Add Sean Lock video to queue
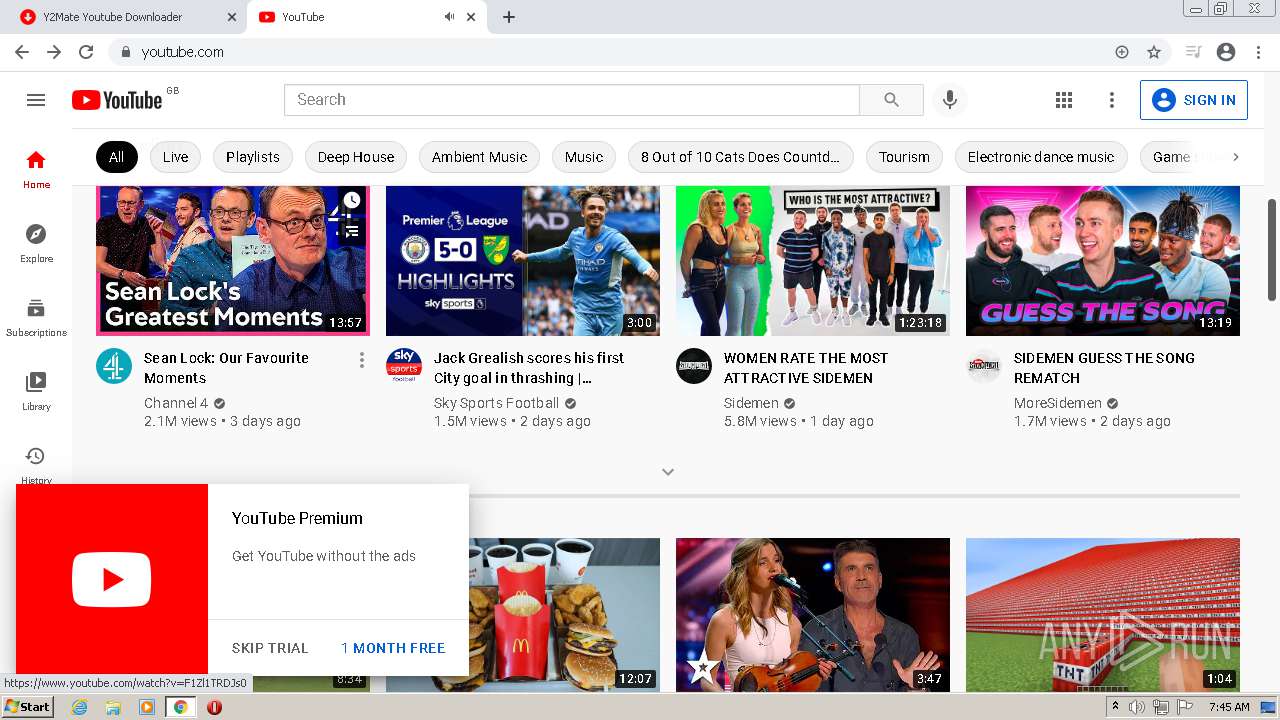1280x720 pixels. [351, 231]
